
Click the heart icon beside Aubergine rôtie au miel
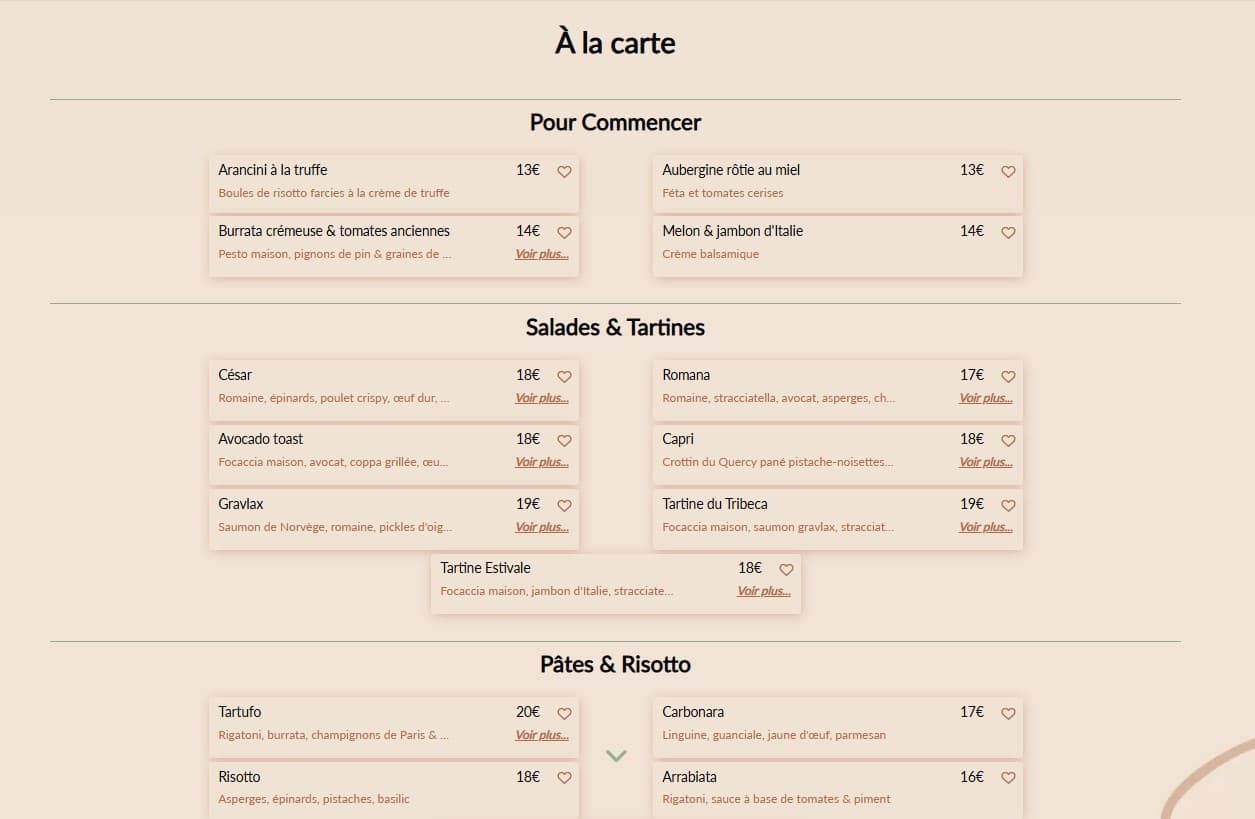(1008, 171)
